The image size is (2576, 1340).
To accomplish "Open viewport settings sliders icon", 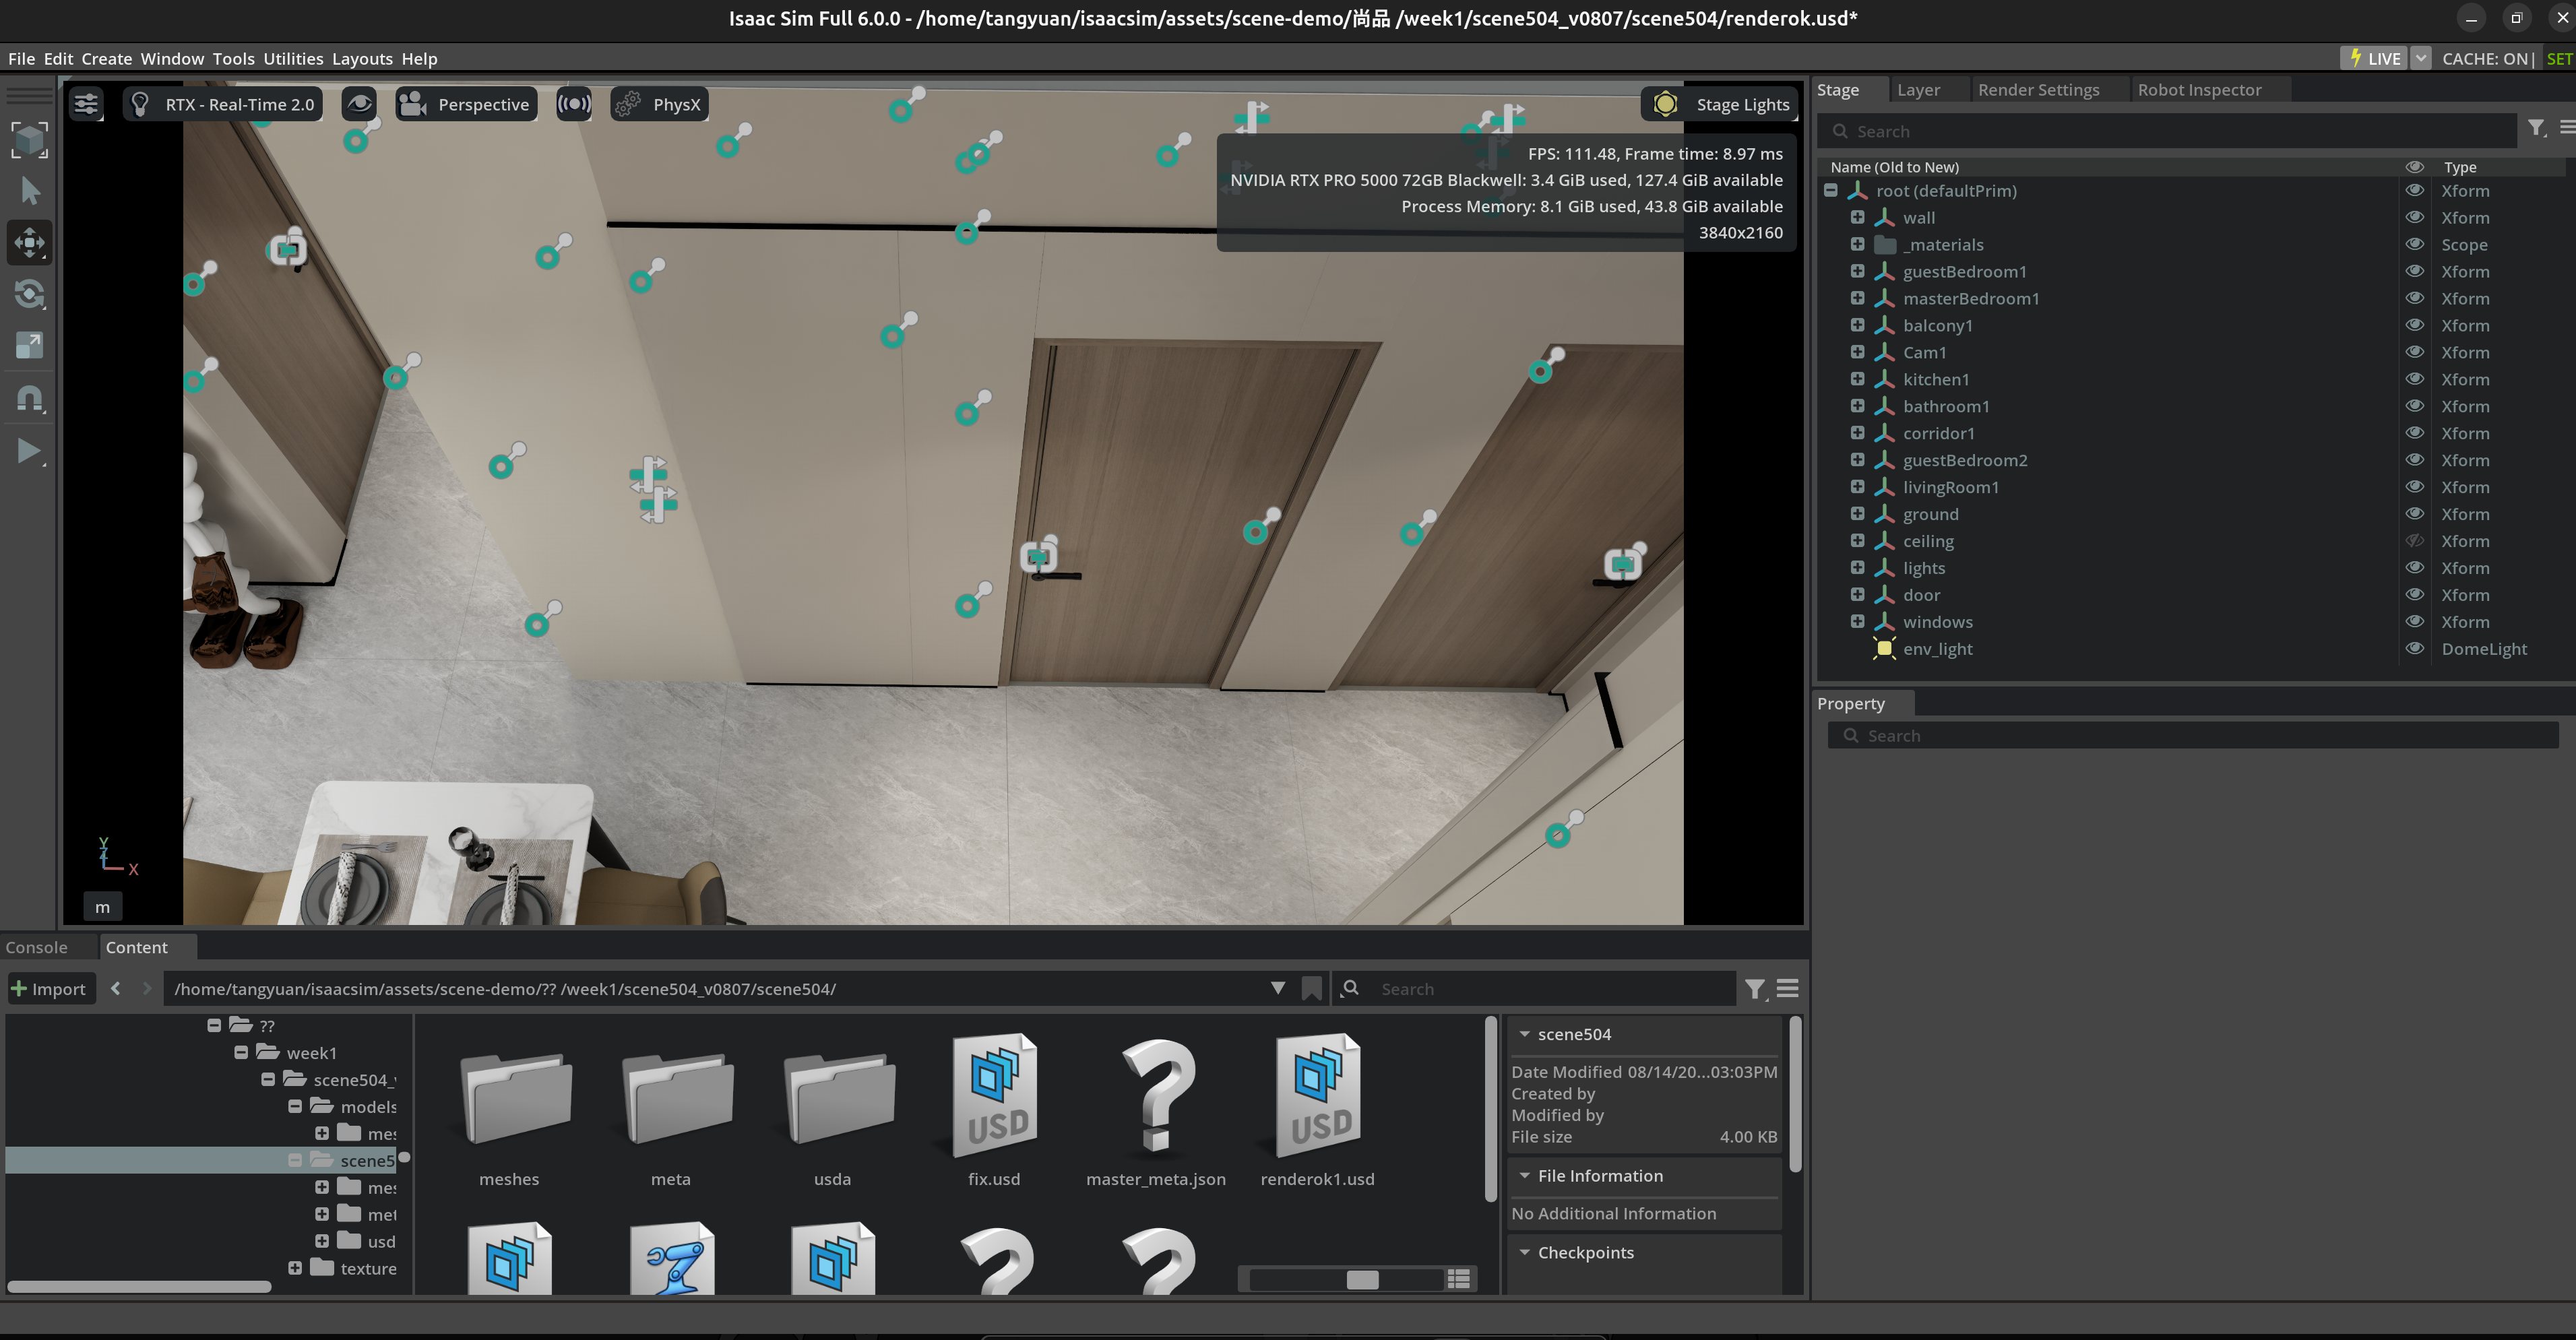I will 86,104.
